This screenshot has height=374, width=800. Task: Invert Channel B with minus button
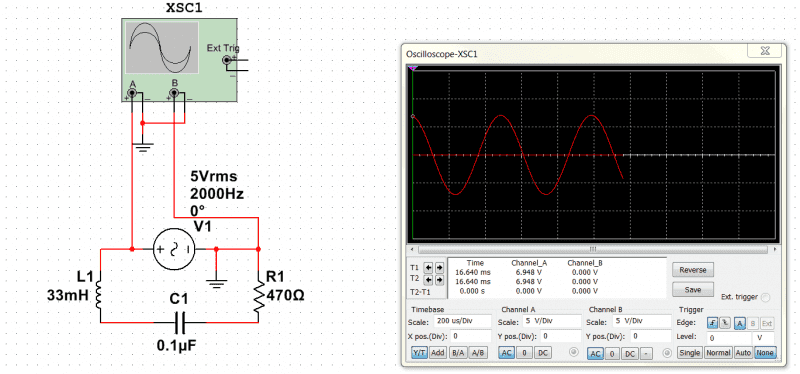click(x=646, y=354)
